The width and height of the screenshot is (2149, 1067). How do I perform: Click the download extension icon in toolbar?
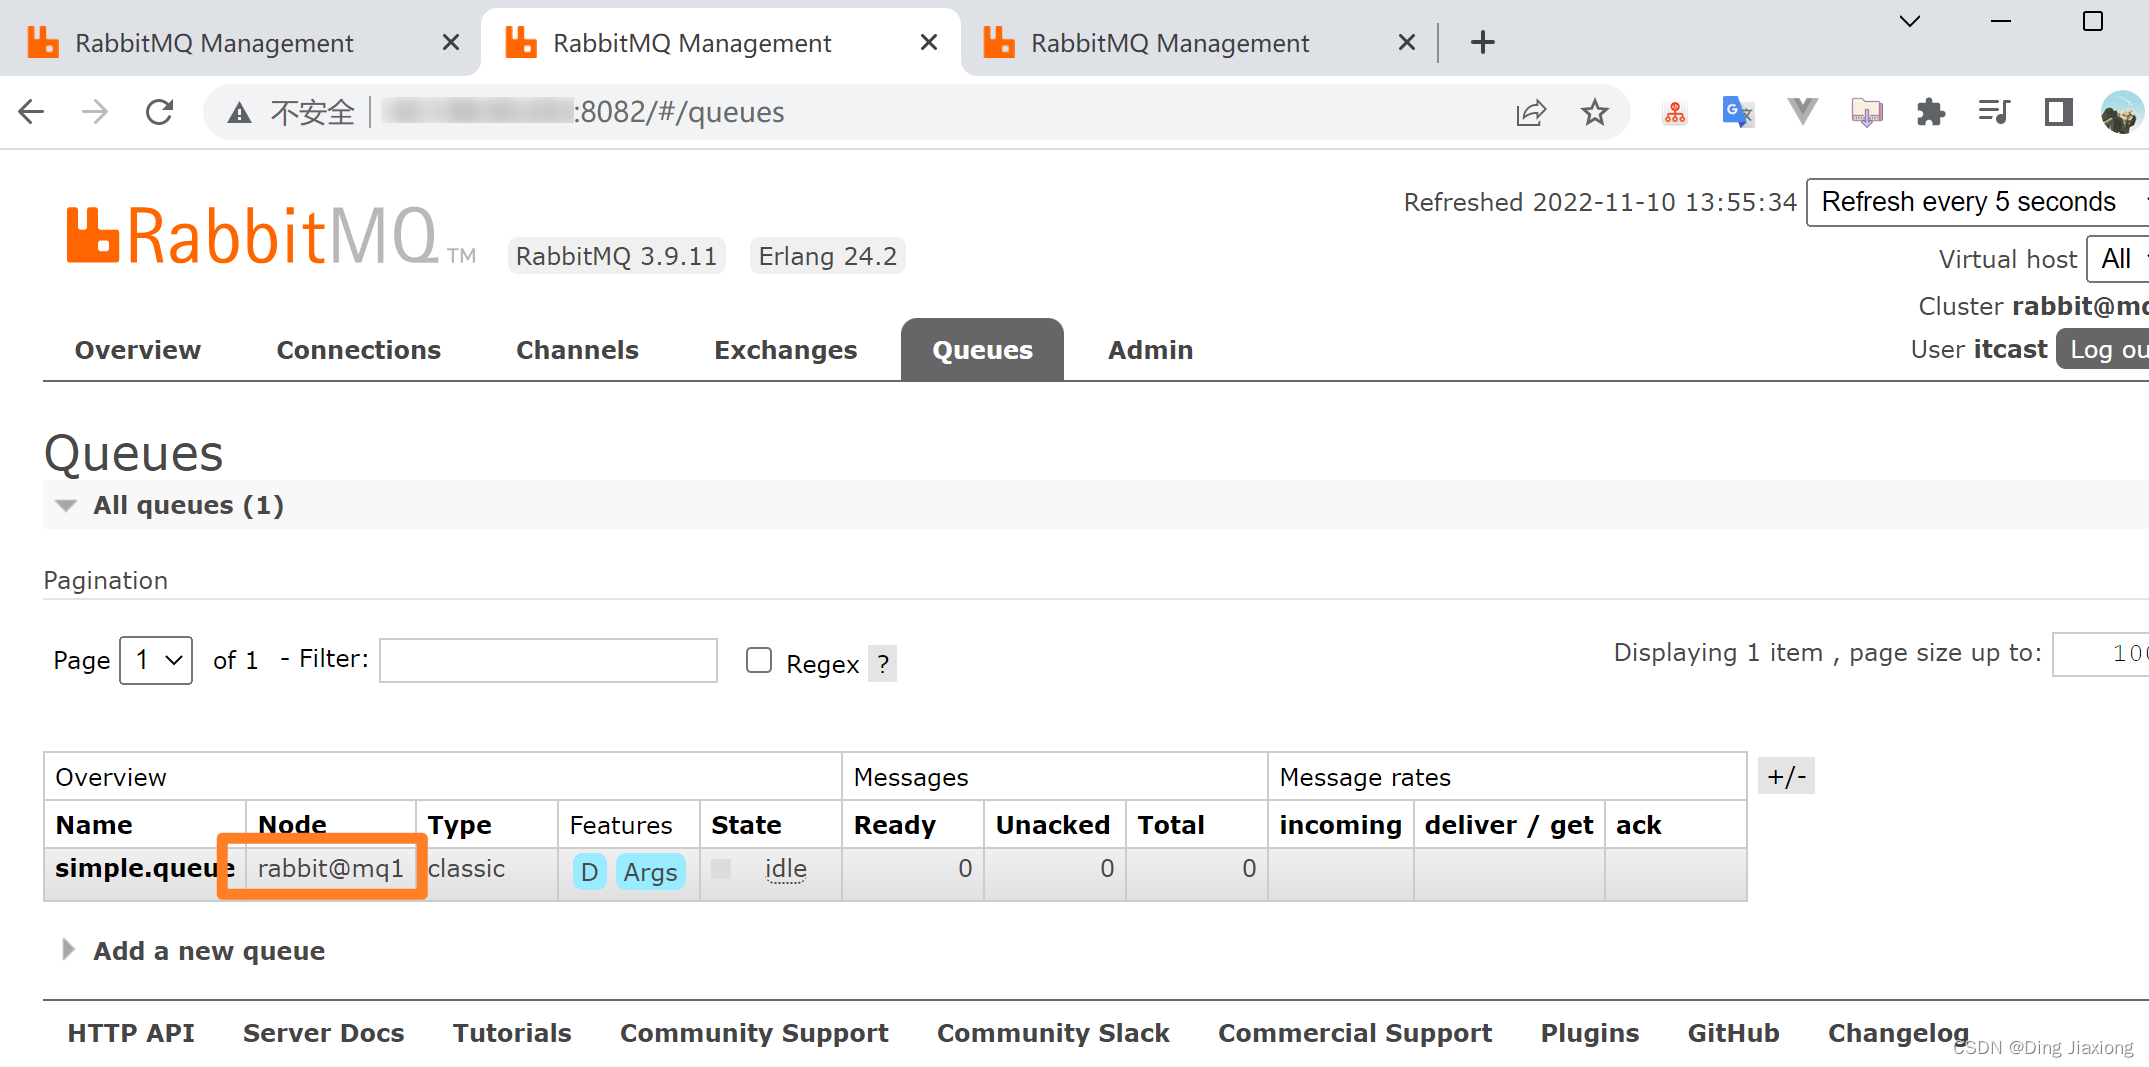1867,112
